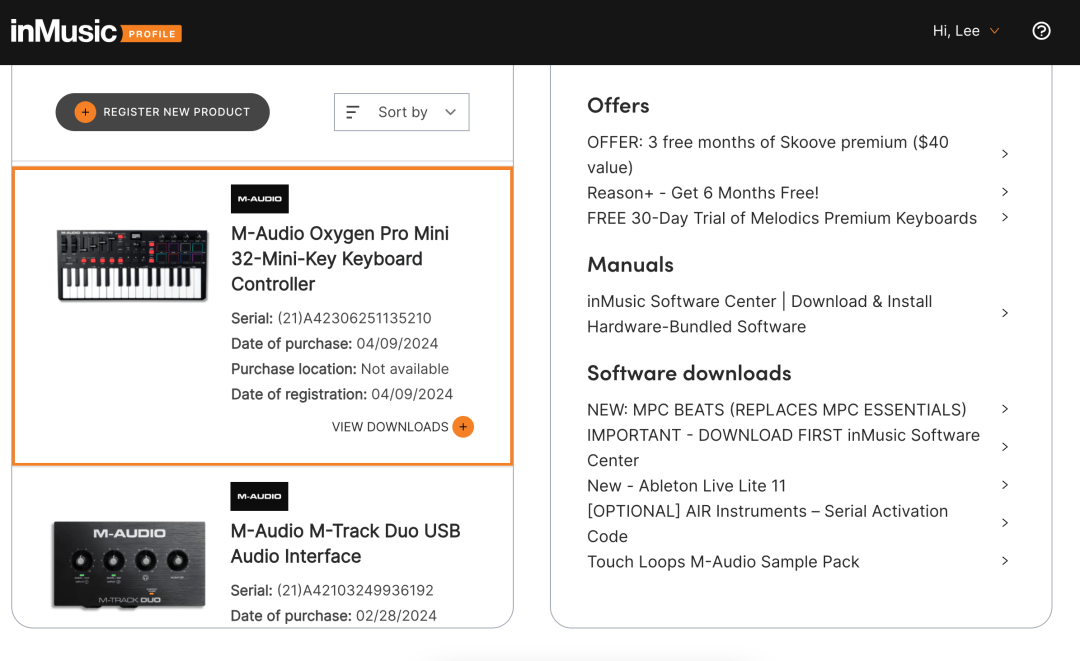Image resolution: width=1080 pixels, height=661 pixels.
Task: Click the Oxygen Pro Mini keyboard thumbnail
Action: click(132, 265)
